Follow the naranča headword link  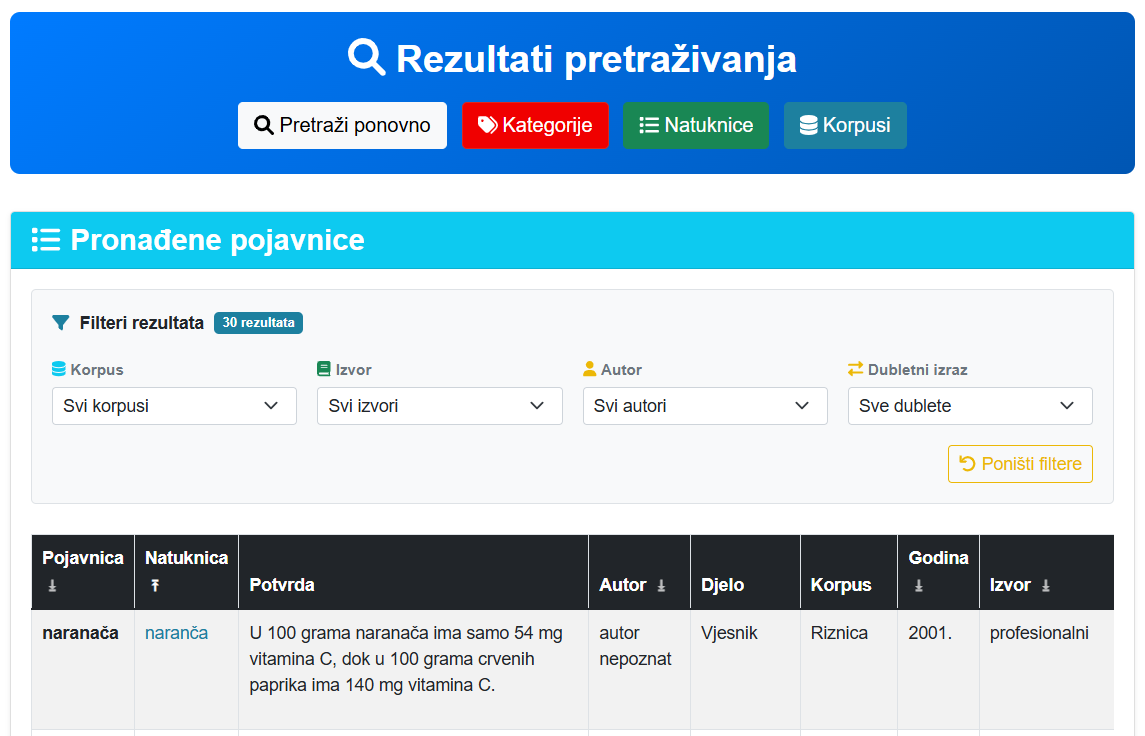coord(176,633)
